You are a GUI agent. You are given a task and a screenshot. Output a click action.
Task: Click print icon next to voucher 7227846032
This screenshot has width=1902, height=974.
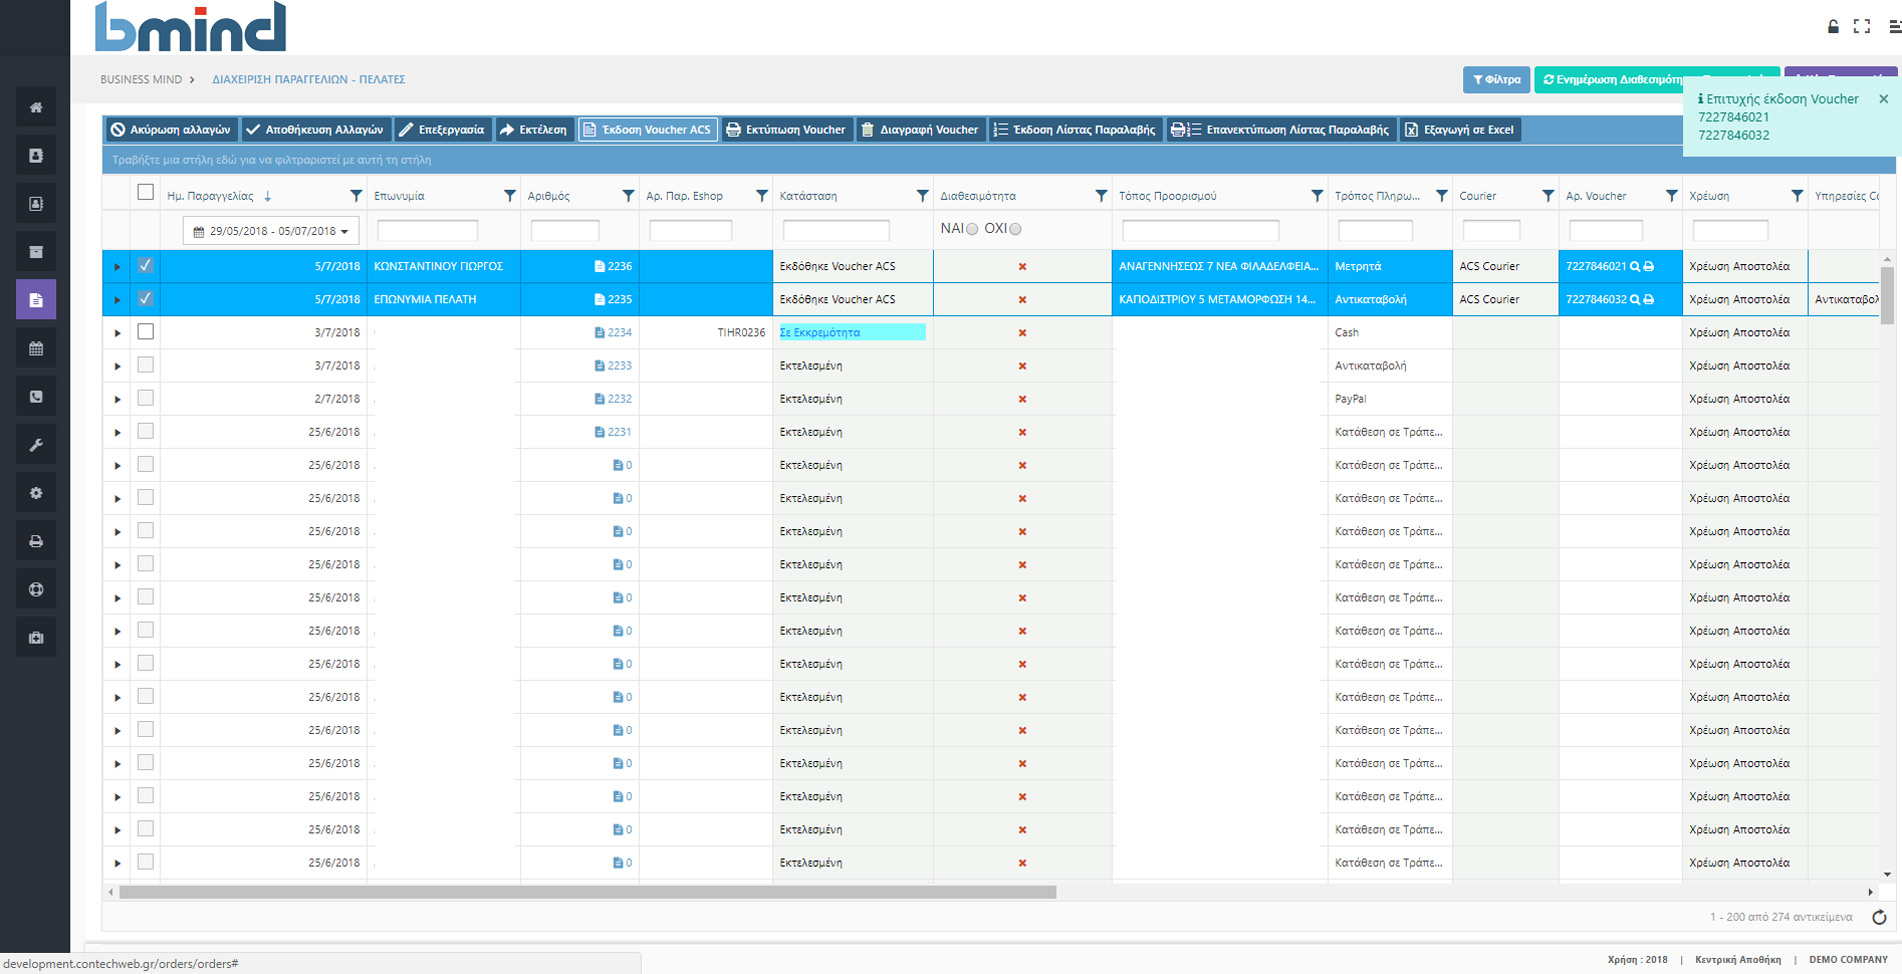pos(1648,300)
